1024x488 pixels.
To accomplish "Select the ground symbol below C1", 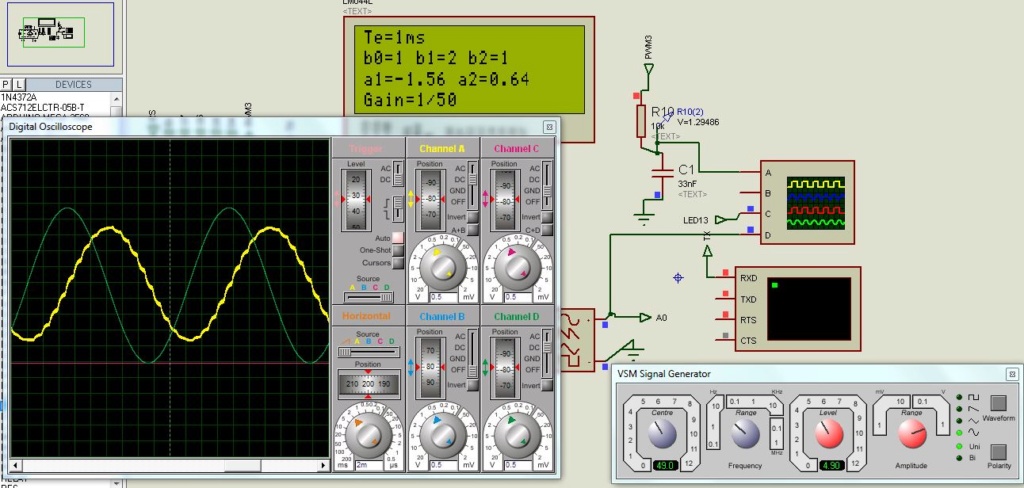I will tap(645, 219).
